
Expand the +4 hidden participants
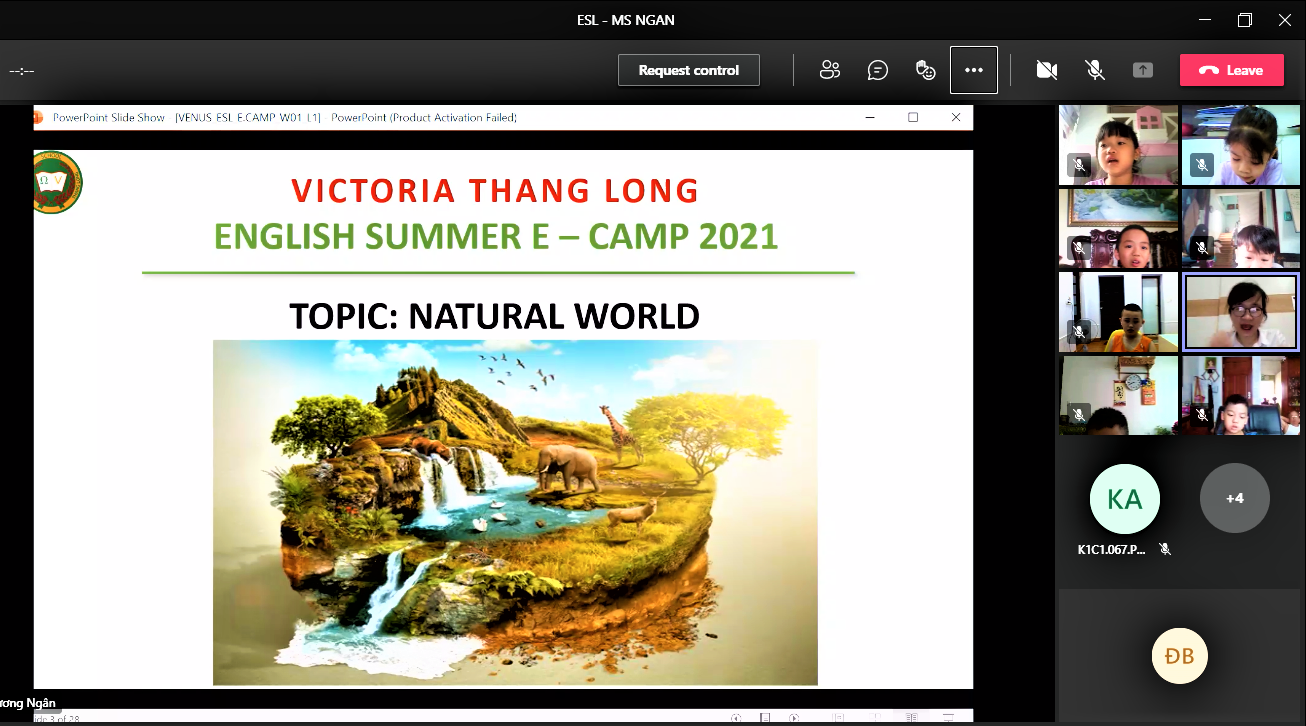pyautogui.click(x=1234, y=498)
